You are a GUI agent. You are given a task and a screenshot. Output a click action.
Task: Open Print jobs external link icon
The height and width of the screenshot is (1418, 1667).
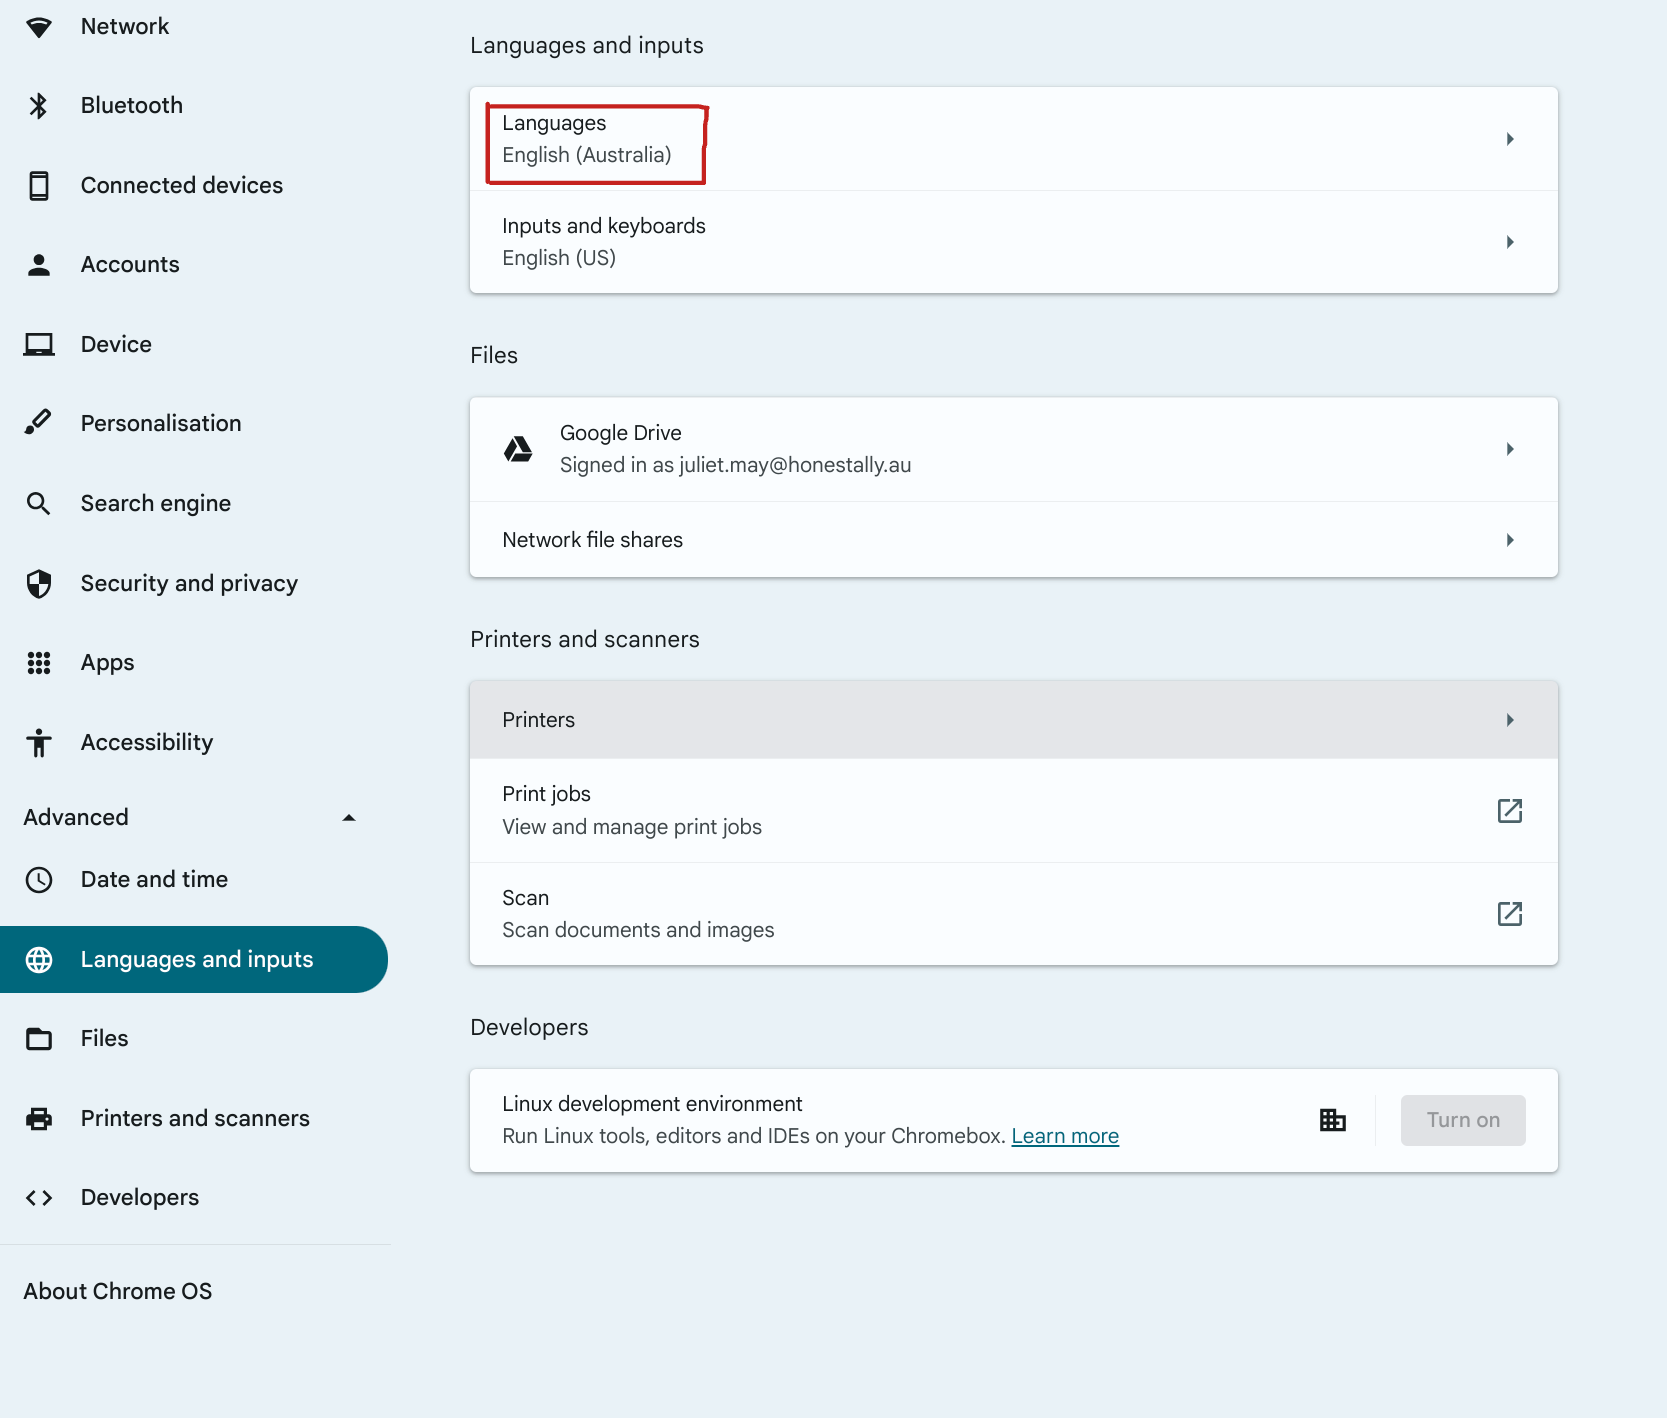[x=1509, y=811]
